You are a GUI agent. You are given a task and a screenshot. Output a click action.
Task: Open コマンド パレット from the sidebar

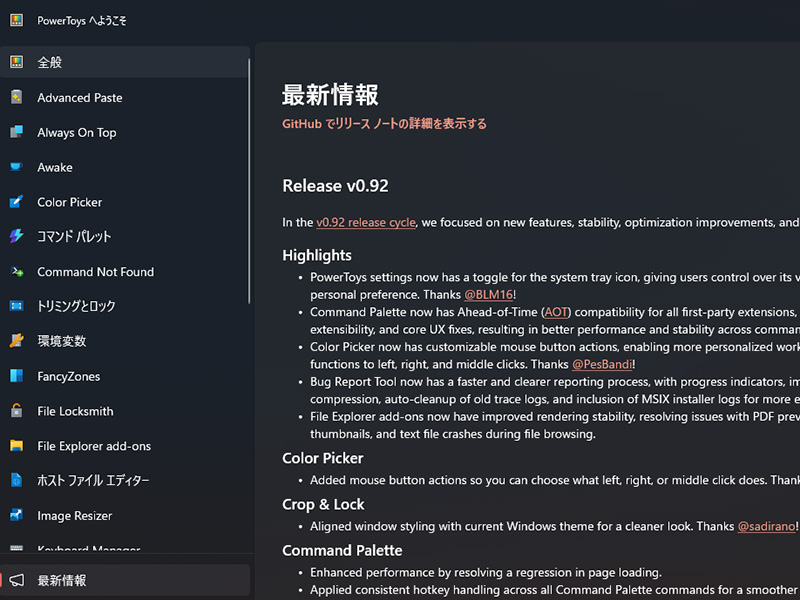[x=125, y=236]
